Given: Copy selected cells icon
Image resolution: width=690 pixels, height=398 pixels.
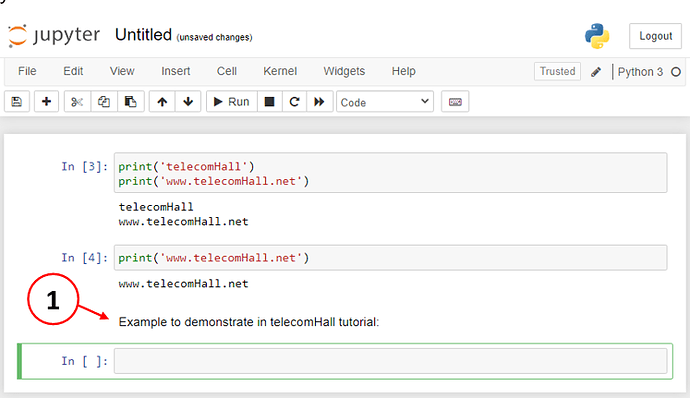Looking at the screenshot, I should 104,102.
